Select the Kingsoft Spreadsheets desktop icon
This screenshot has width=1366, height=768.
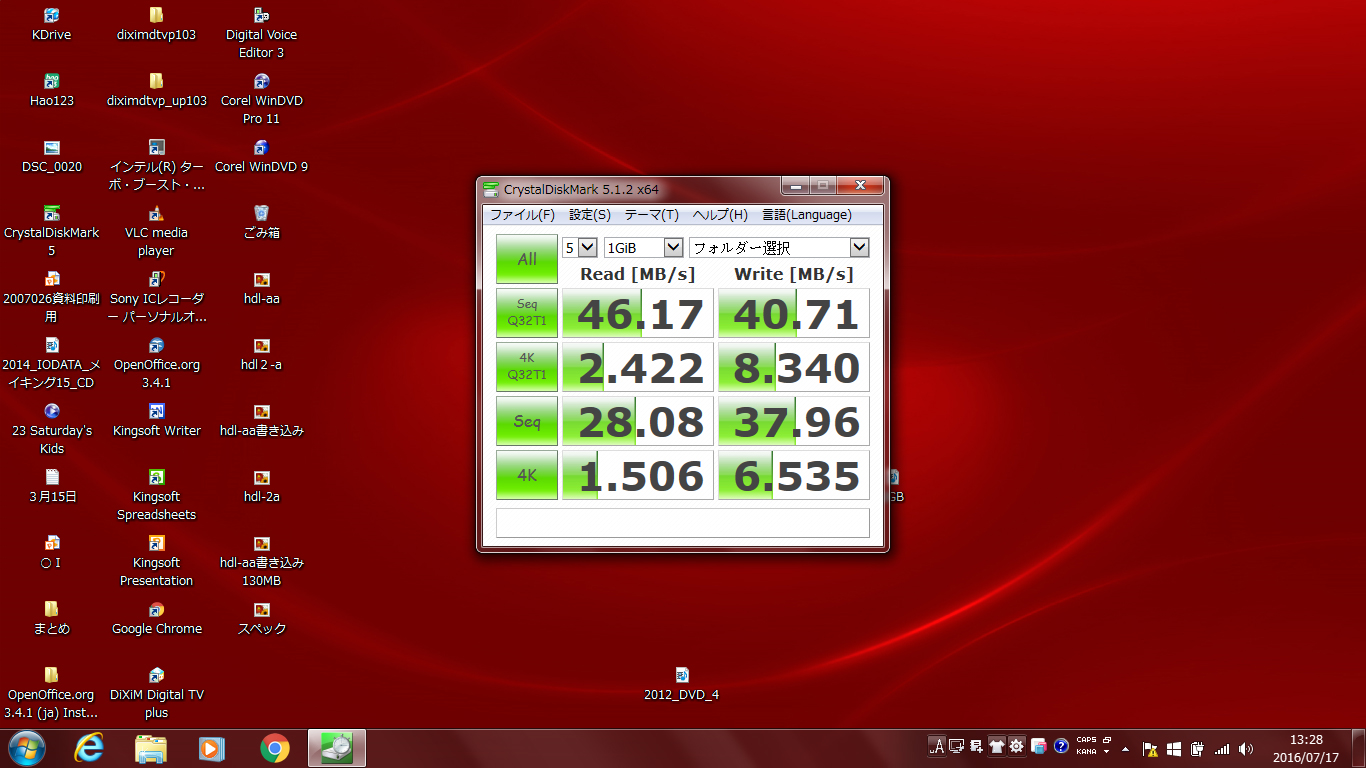156,496
